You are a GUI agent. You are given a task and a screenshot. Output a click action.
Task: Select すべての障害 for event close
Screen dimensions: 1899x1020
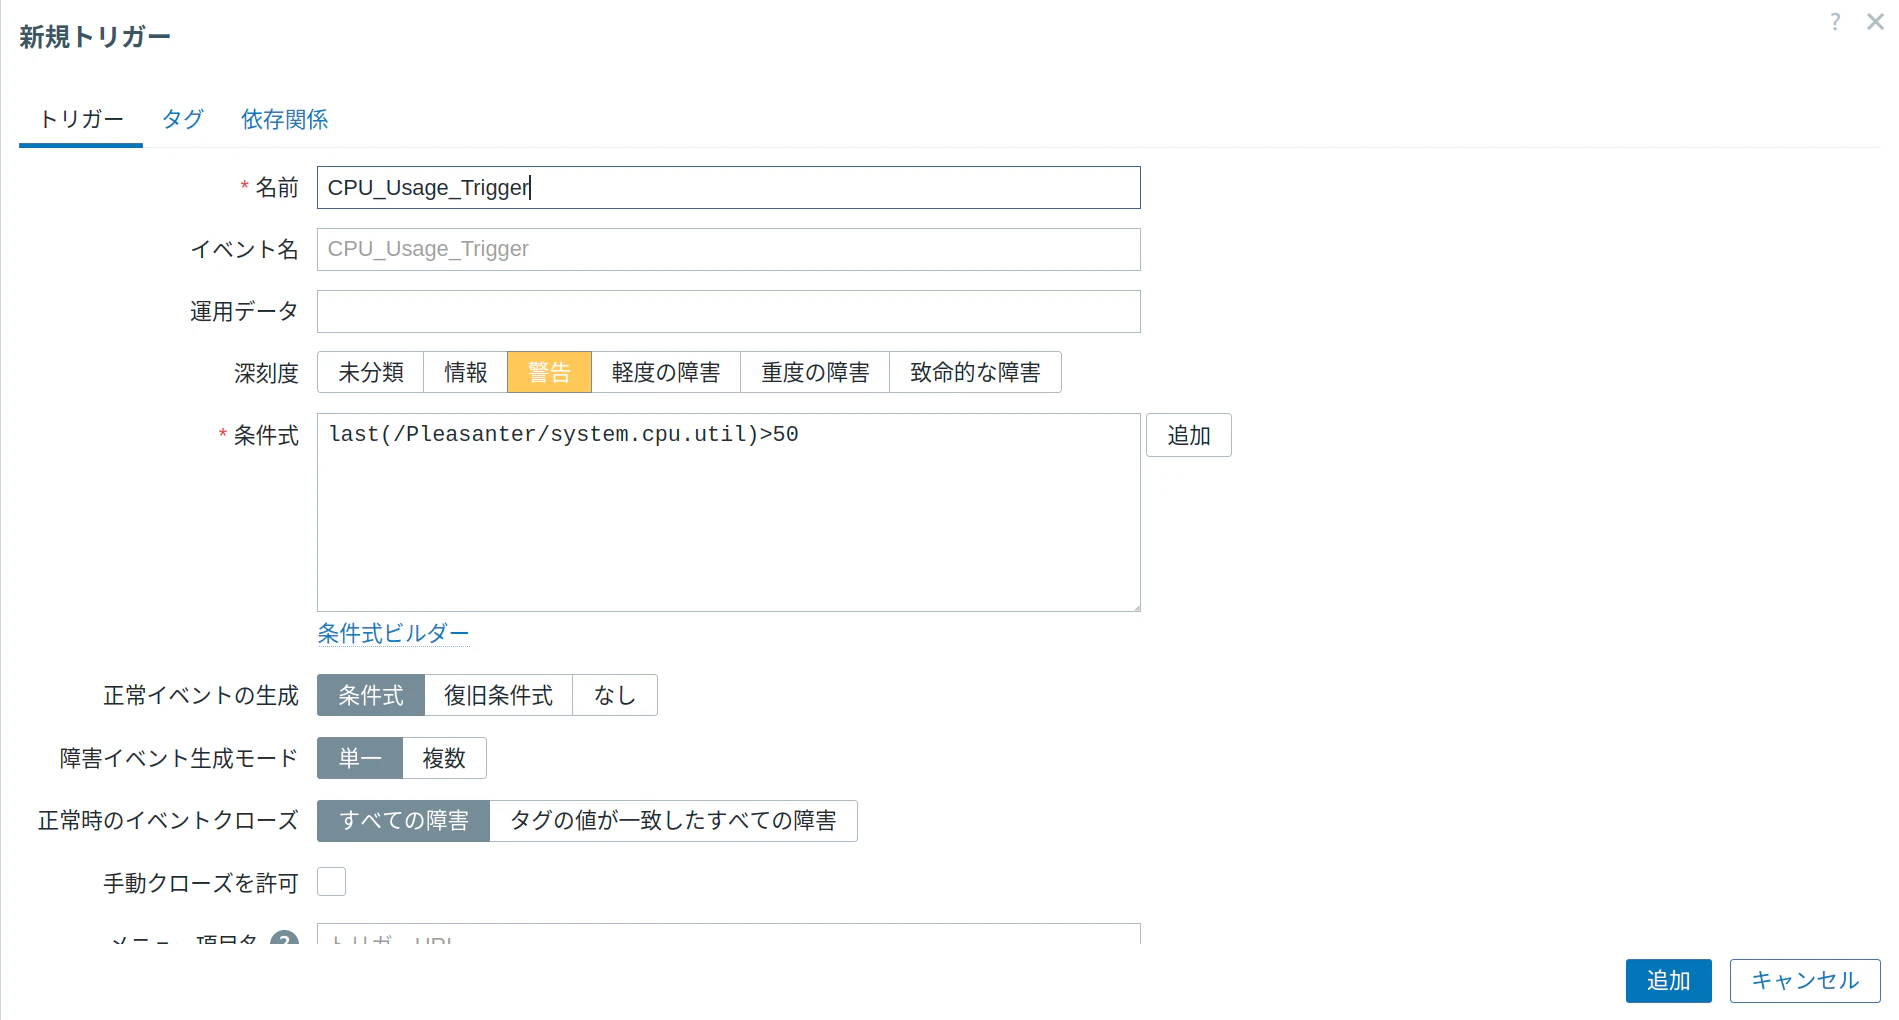(404, 821)
